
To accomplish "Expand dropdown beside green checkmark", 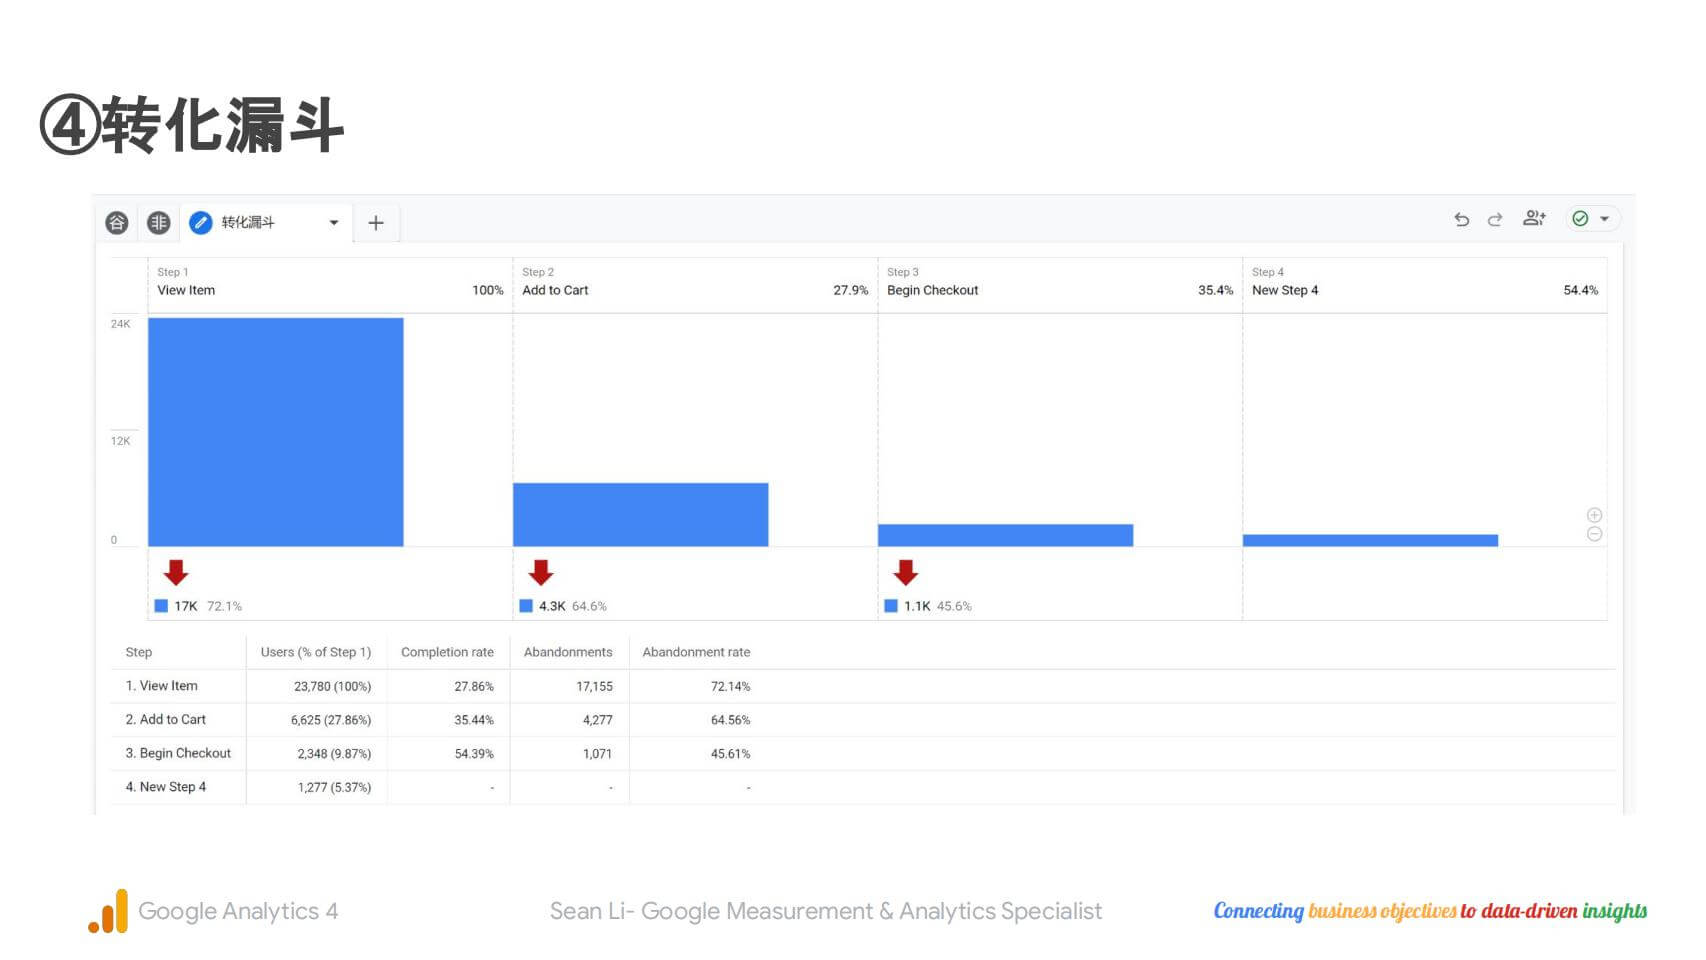I will [x=1605, y=219].
